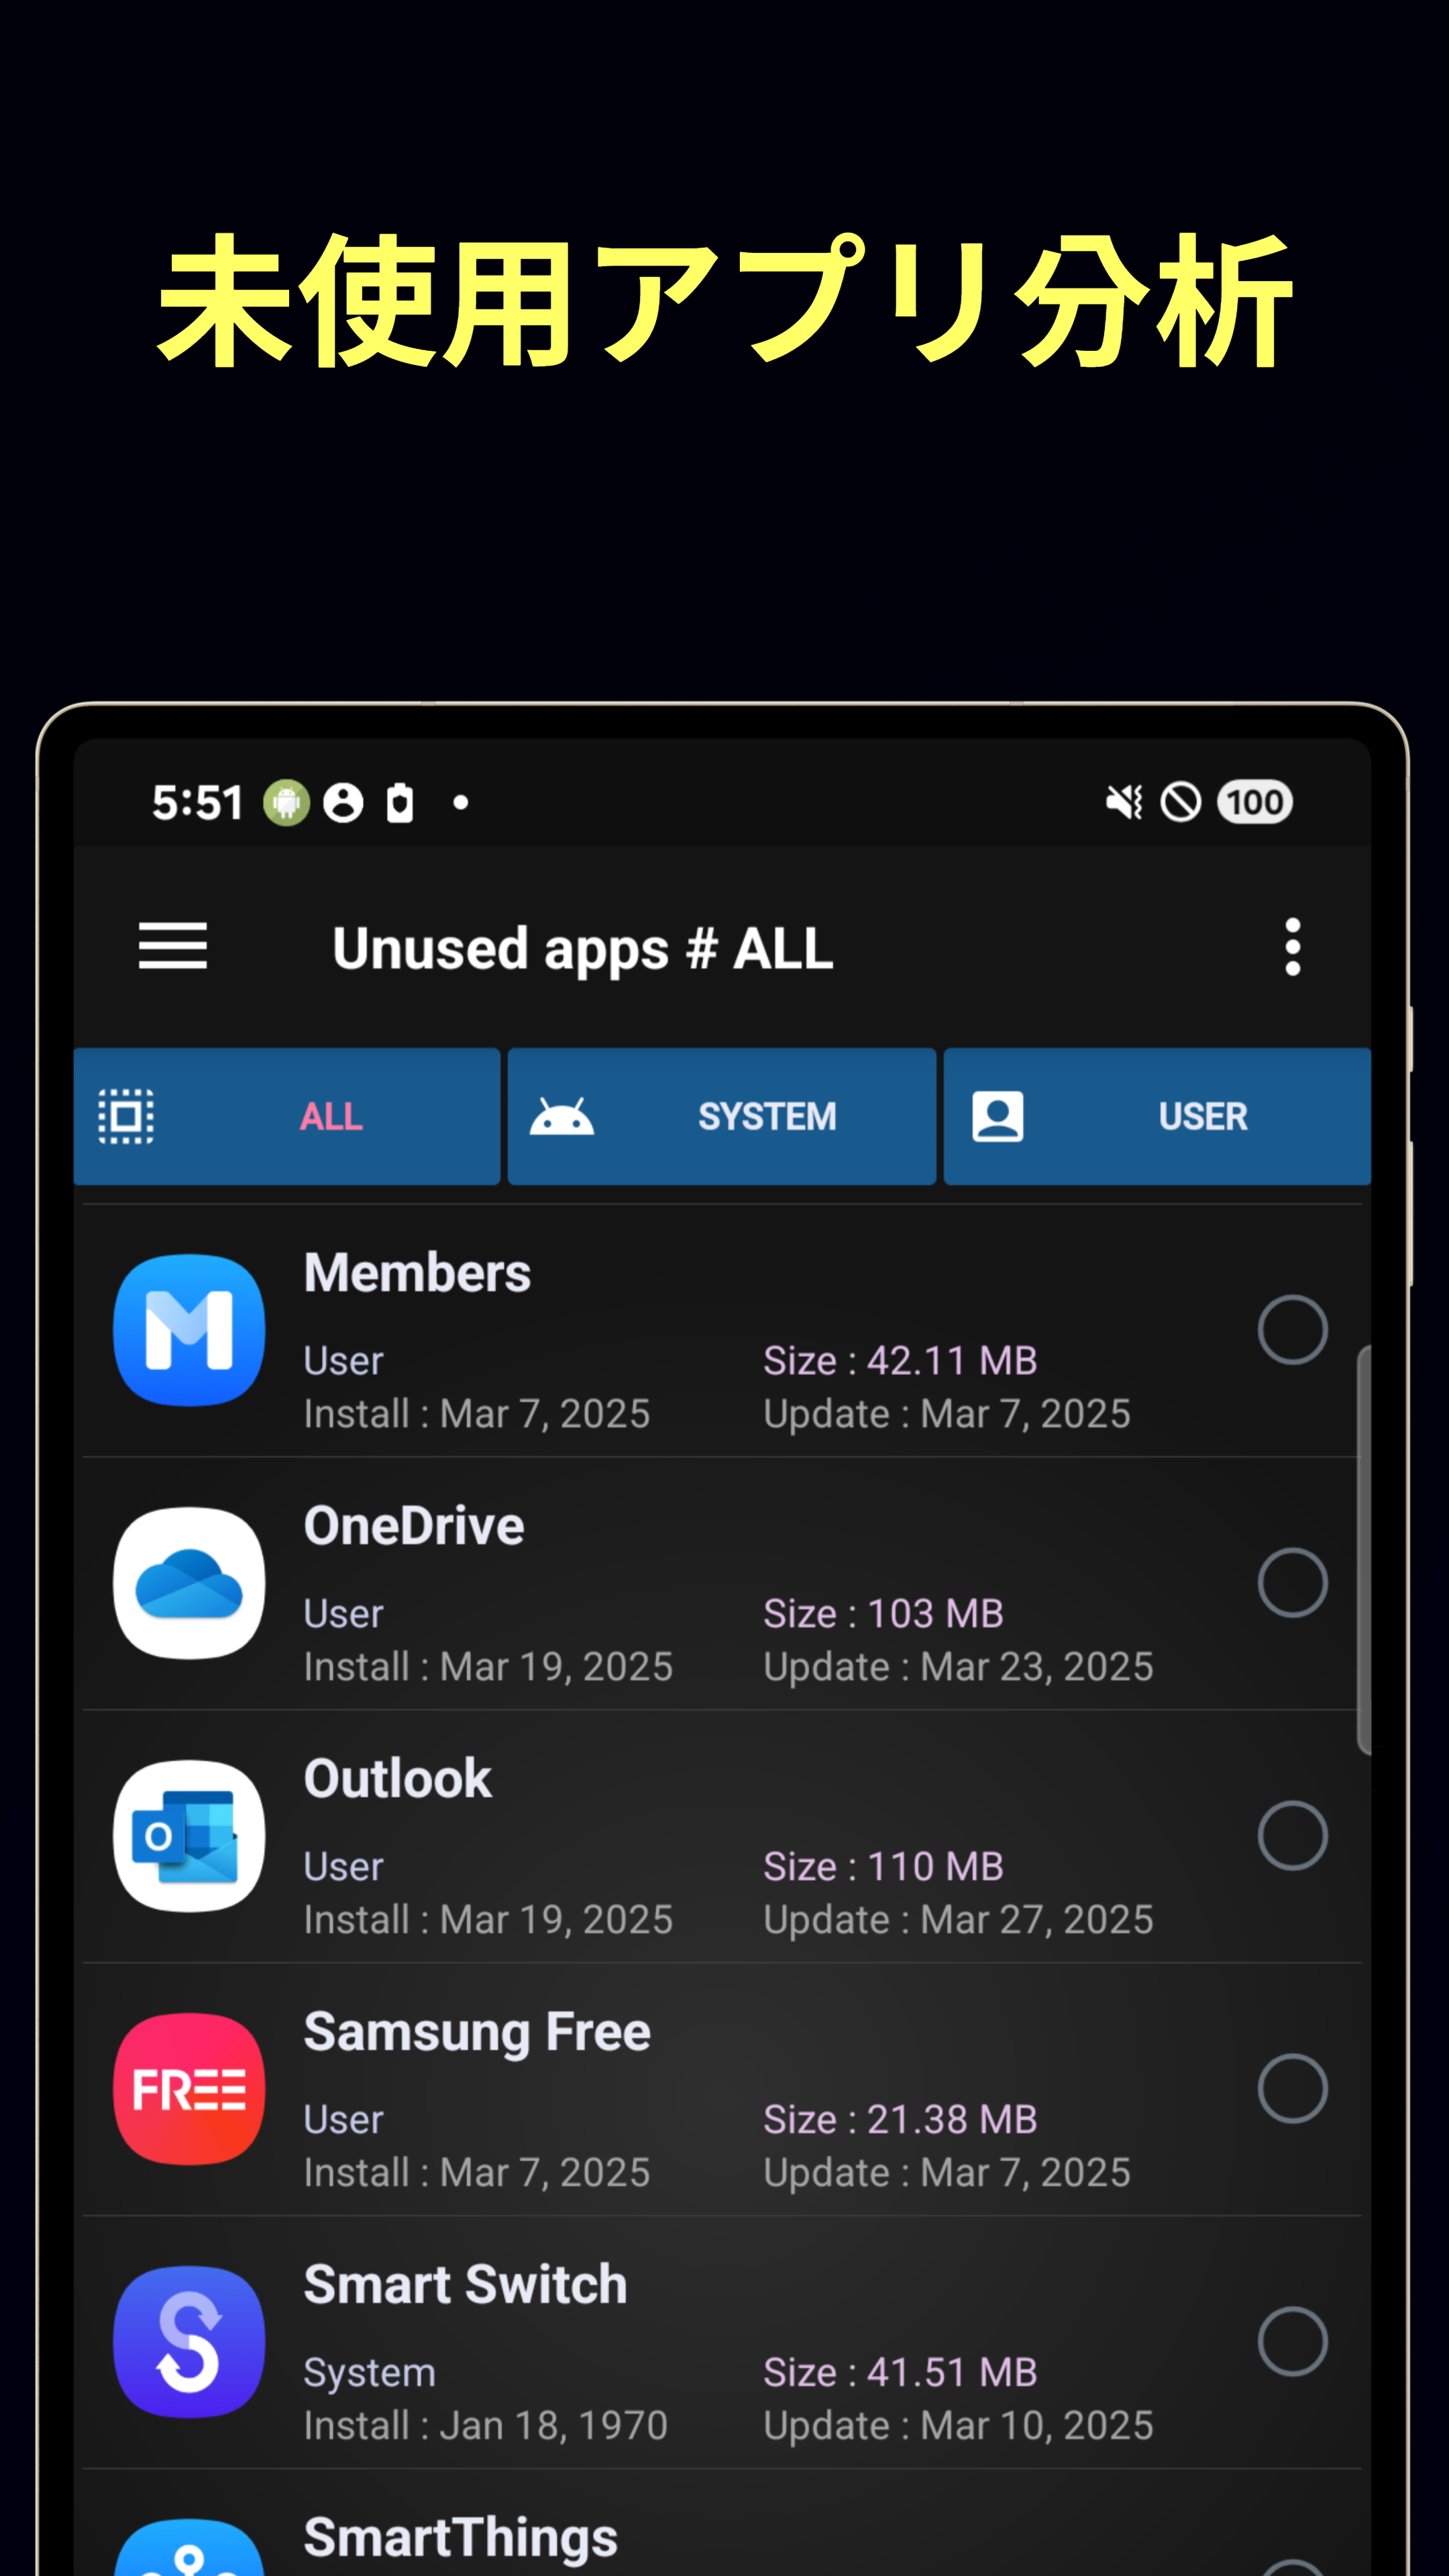The width and height of the screenshot is (1449, 2576).
Task: Switch to the USER tab
Action: click(1157, 1116)
